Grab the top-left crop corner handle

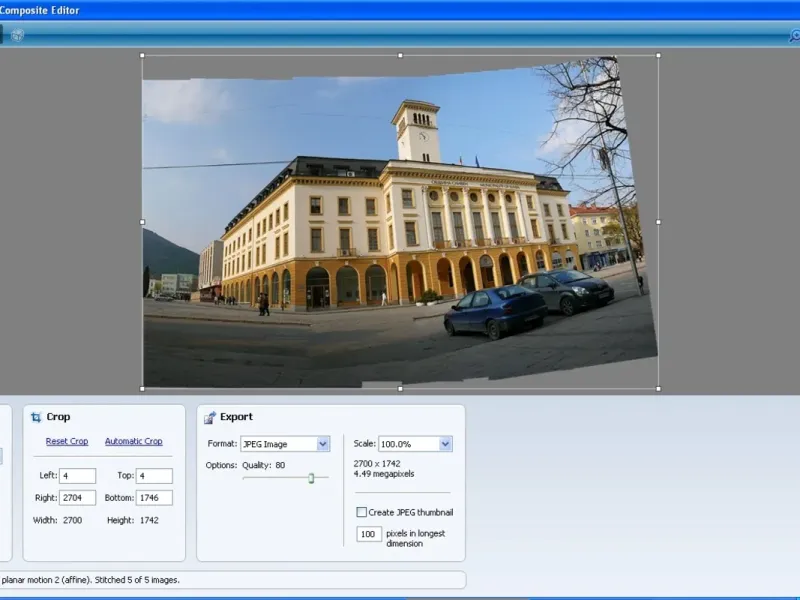142,56
